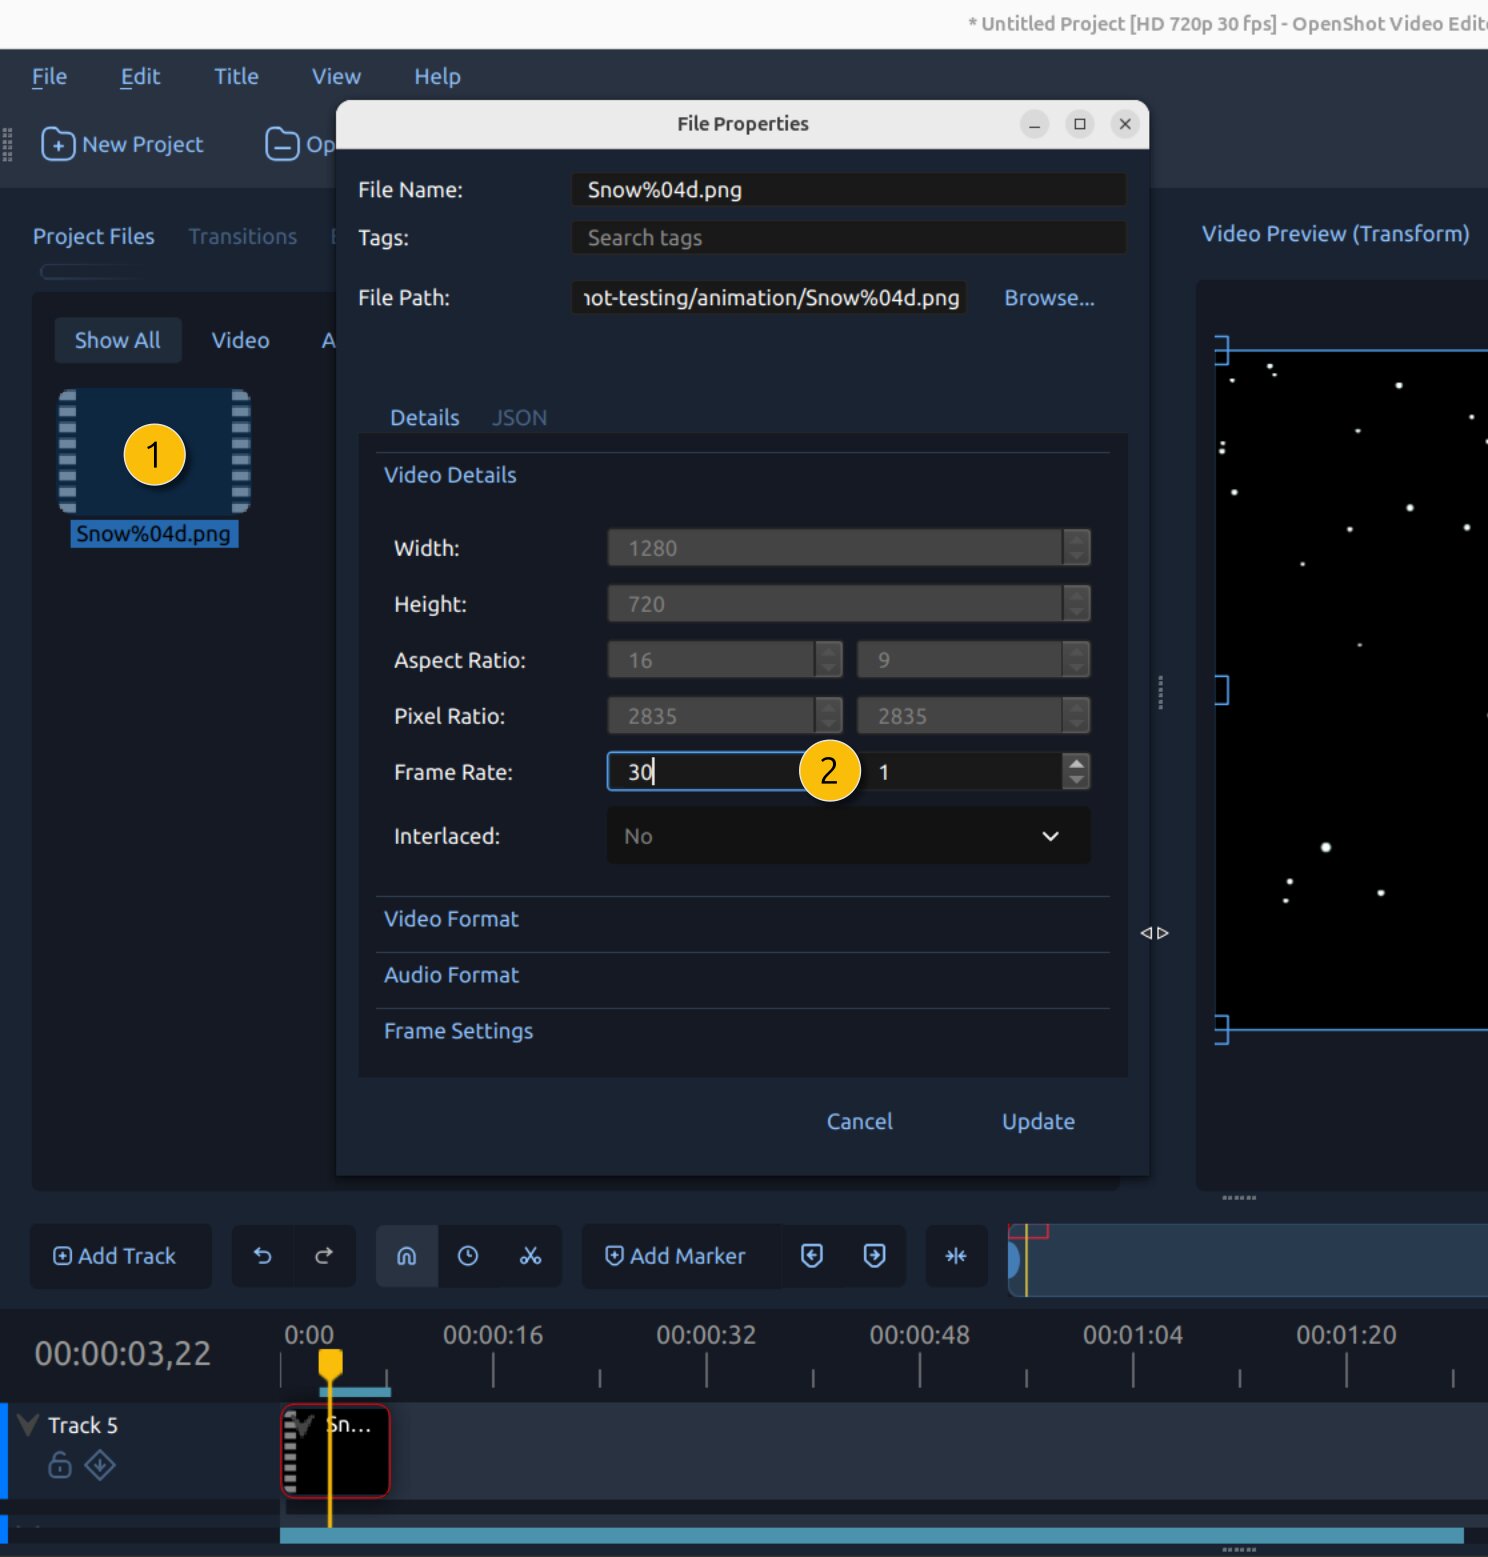Center the timeline on the playhead
This screenshot has width=1488, height=1557.
(x=956, y=1256)
